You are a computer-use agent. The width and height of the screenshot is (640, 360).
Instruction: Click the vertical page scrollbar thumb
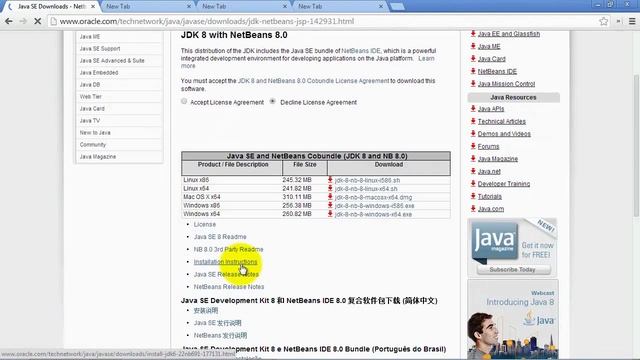tap(636, 145)
